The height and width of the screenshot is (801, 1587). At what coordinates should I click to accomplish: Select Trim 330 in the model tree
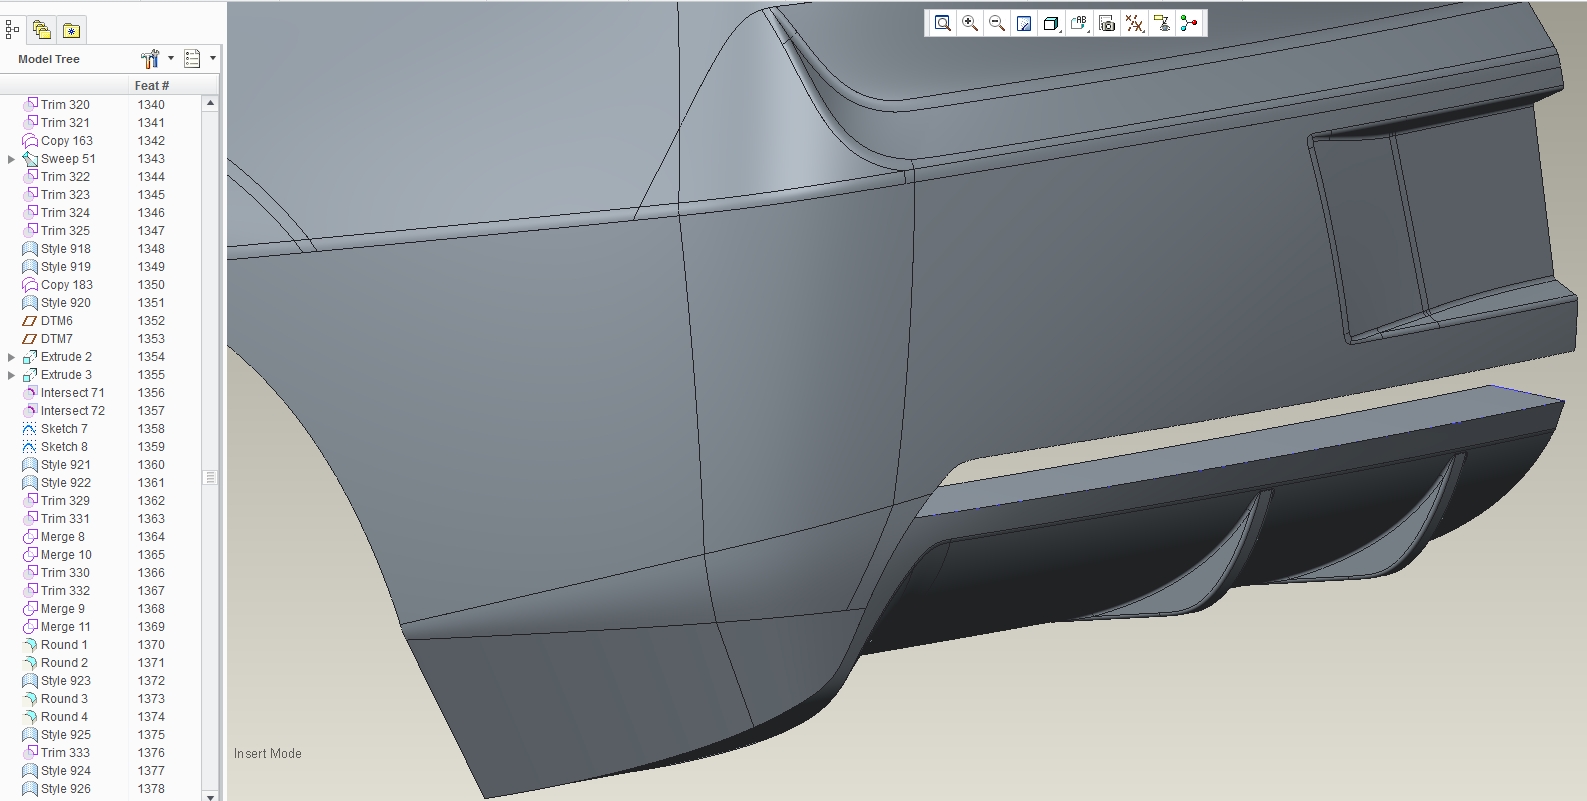65,573
